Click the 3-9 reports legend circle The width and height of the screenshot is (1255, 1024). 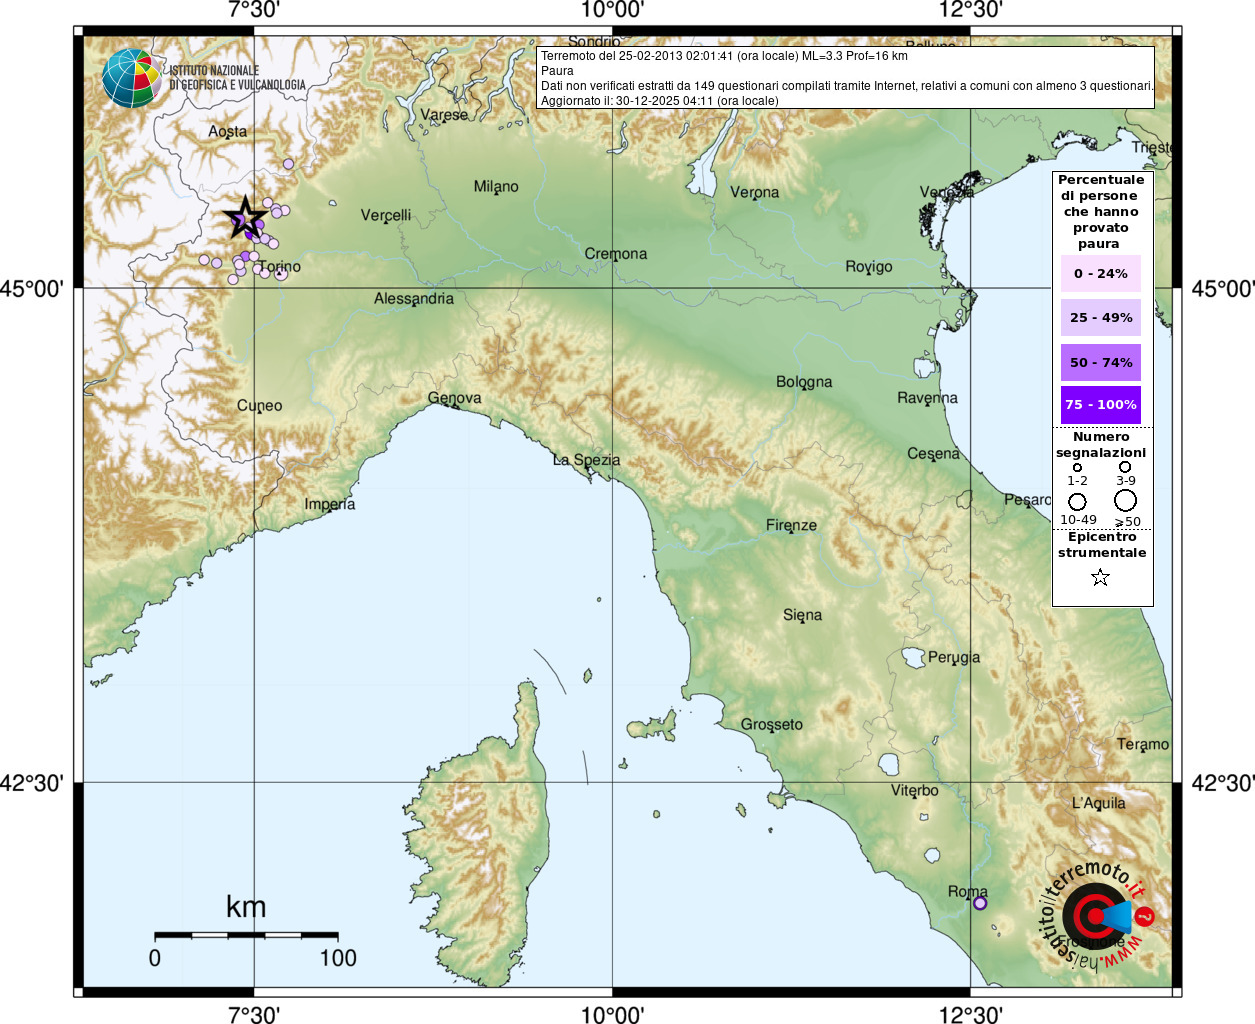point(1125,467)
